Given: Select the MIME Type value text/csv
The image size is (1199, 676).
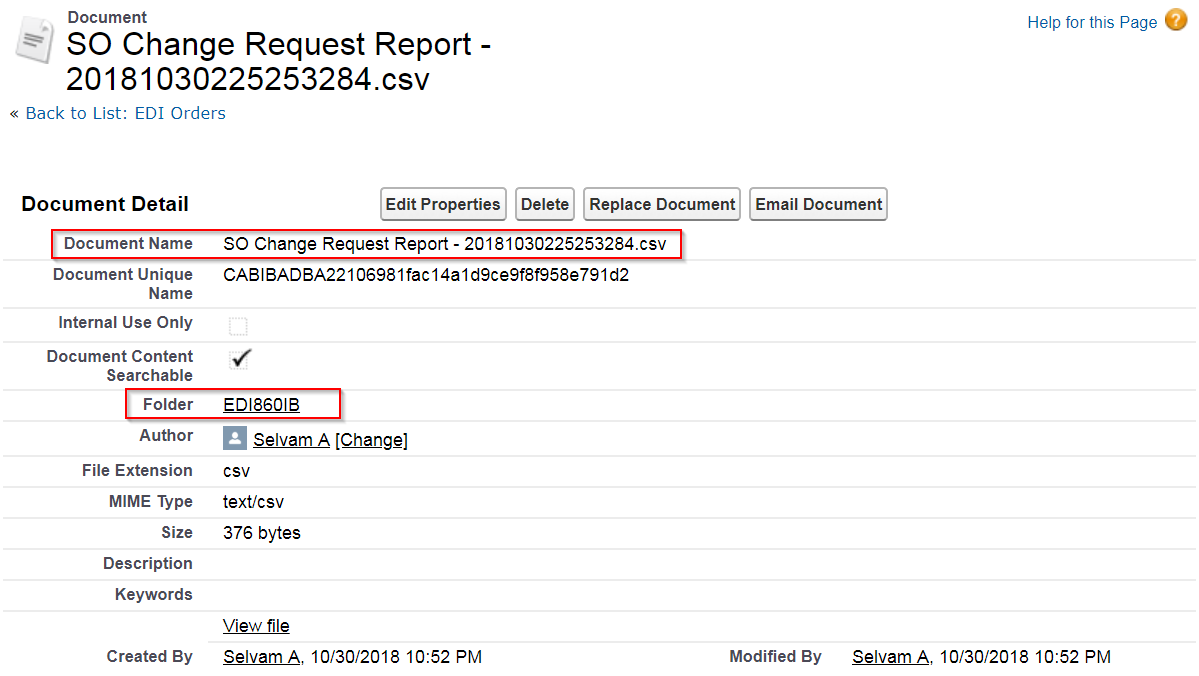Looking at the screenshot, I should click(253, 502).
